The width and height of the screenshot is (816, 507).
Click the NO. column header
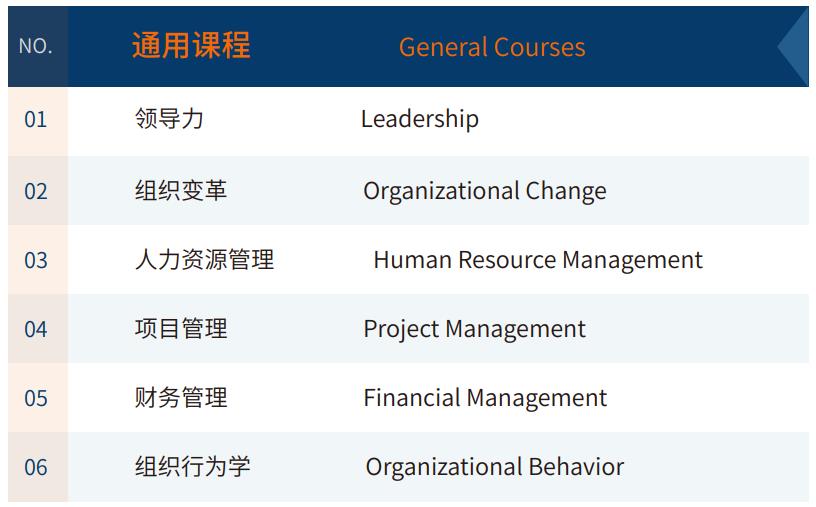point(35,46)
